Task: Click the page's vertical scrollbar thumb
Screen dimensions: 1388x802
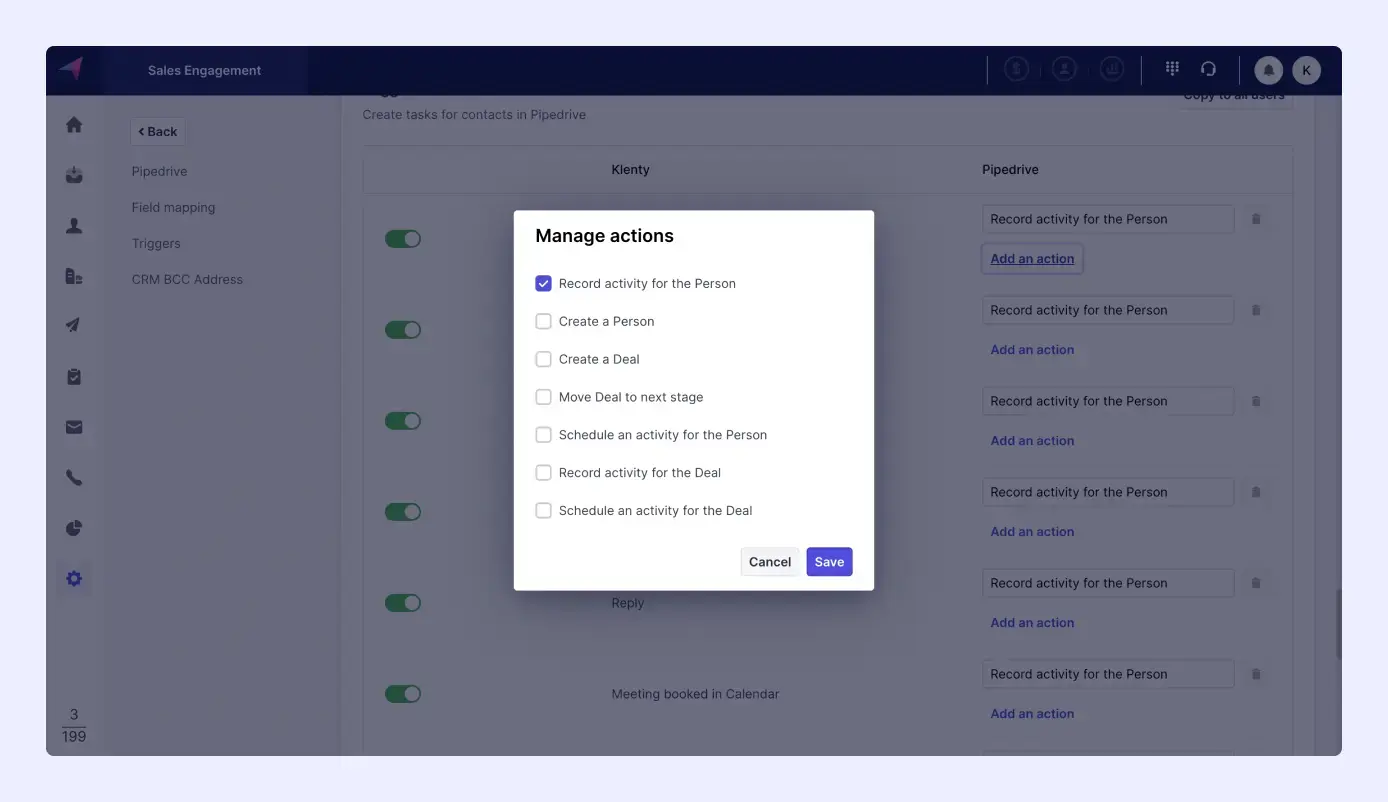Action: 1338,623
